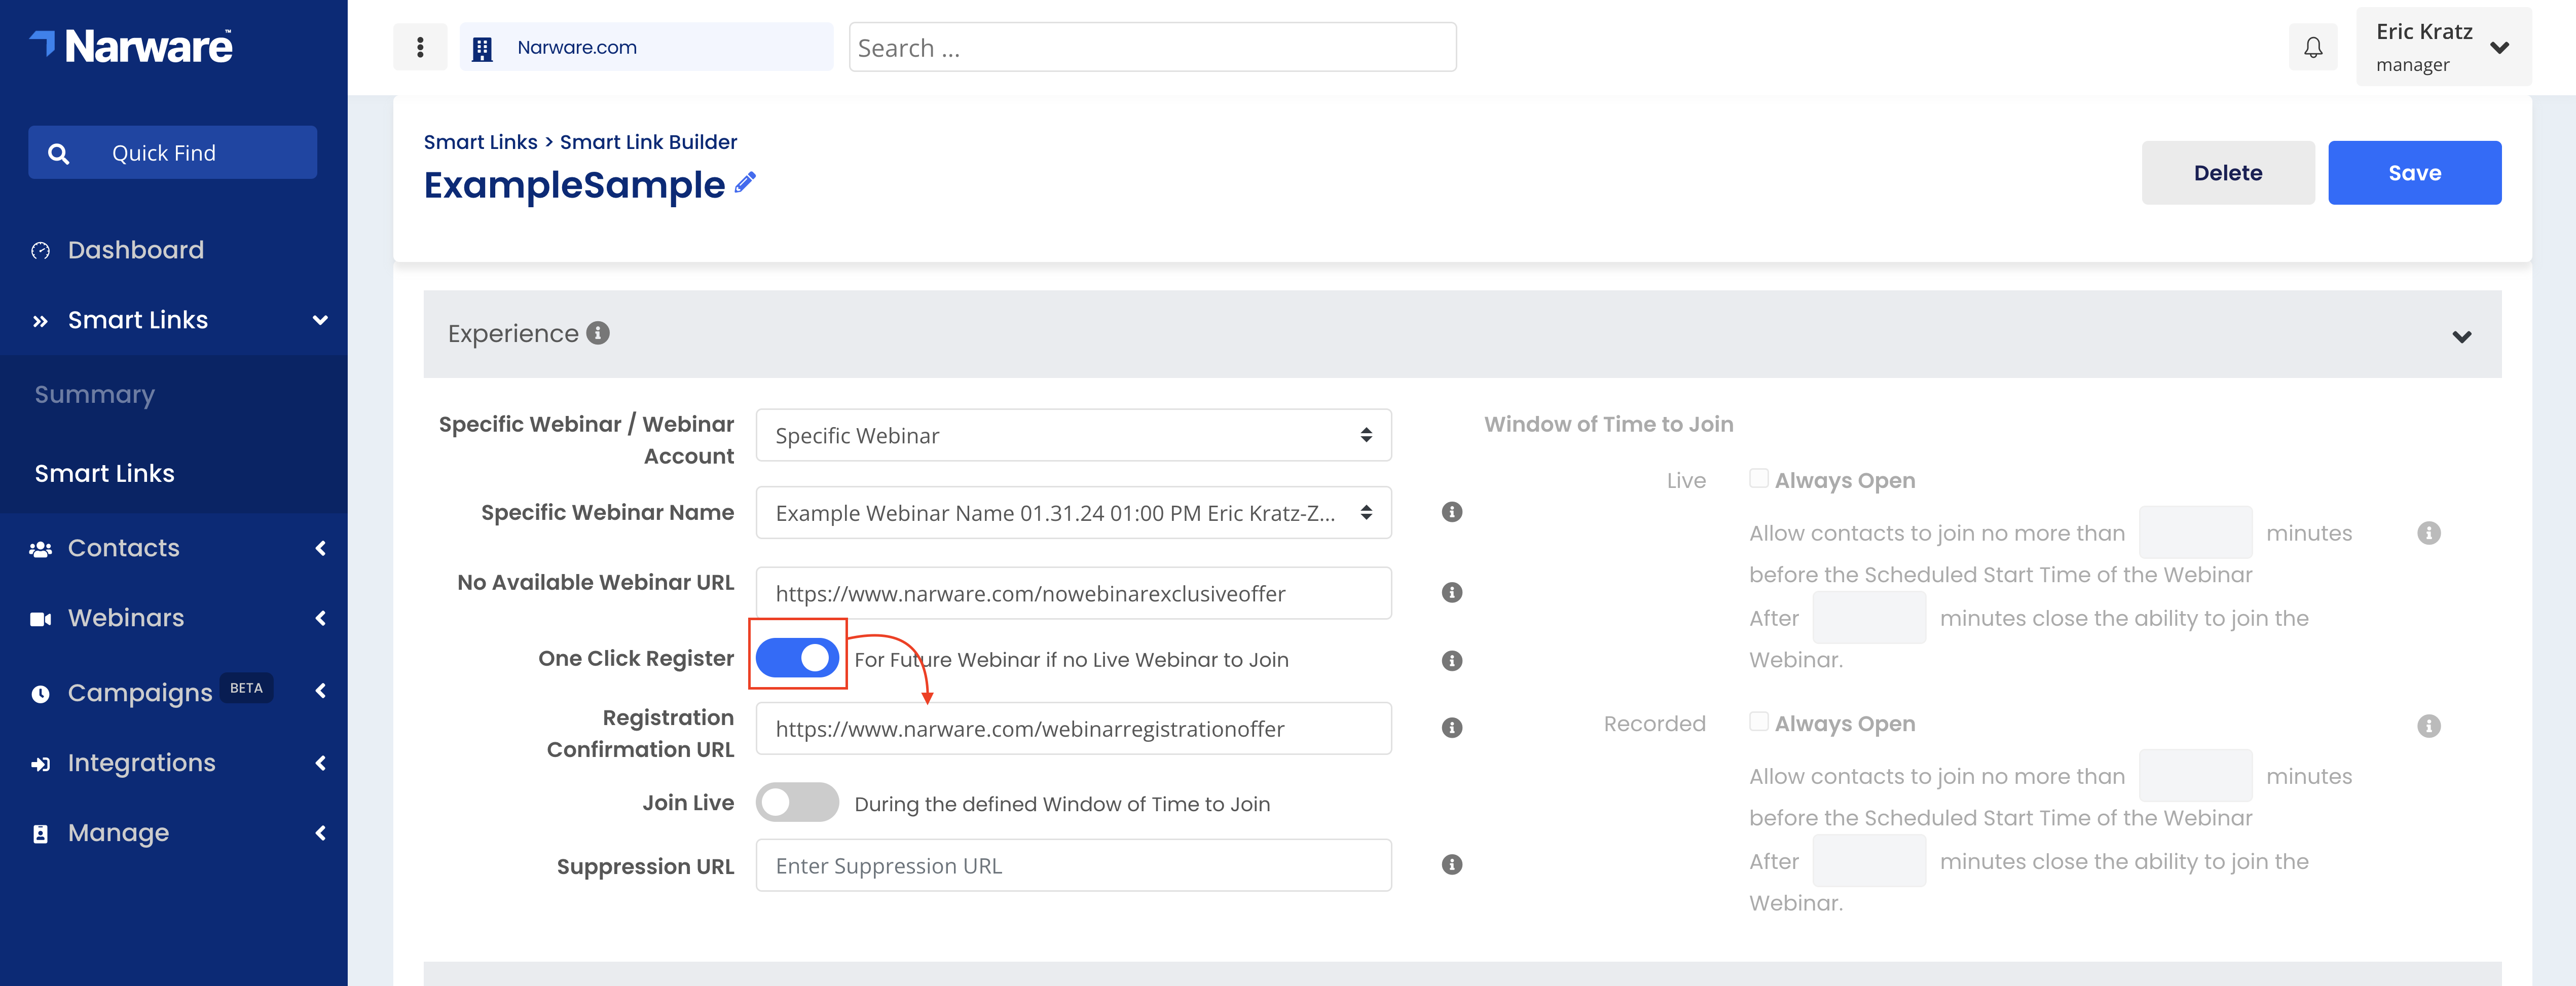Open Specific Webinar Name dropdown
The image size is (2576, 986).
click(1073, 513)
